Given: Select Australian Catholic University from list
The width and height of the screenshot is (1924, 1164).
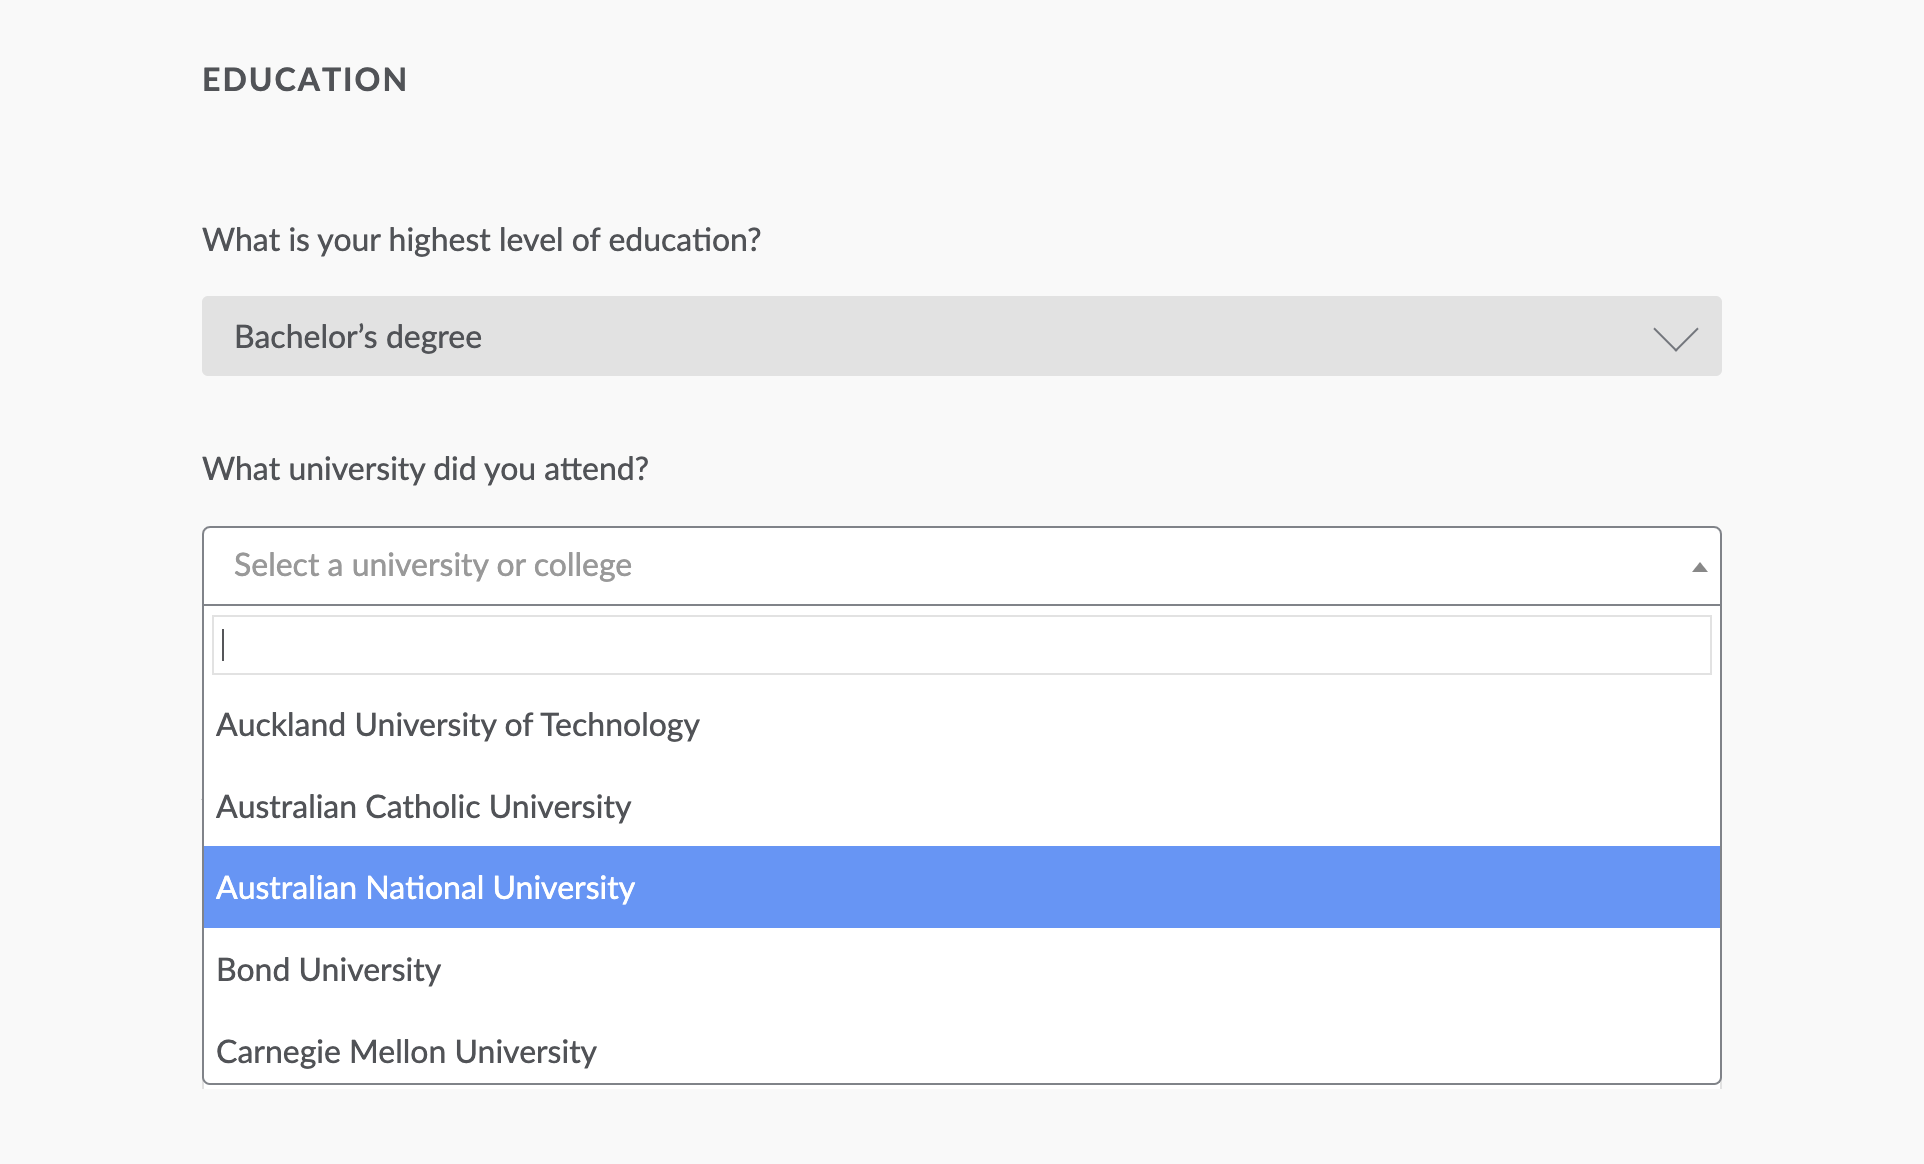Looking at the screenshot, I should tap(424, 806).
